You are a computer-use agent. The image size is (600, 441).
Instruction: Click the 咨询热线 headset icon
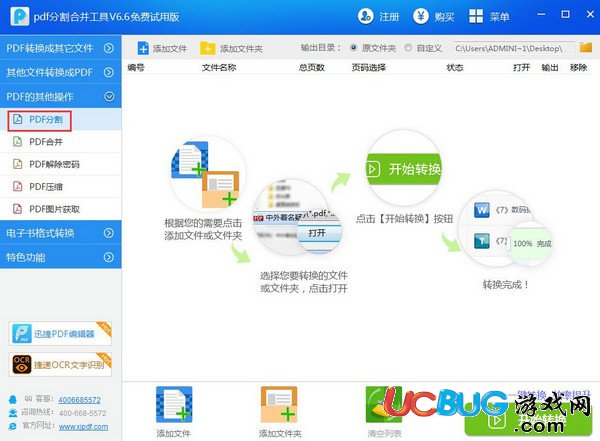(x=13, y=413)
